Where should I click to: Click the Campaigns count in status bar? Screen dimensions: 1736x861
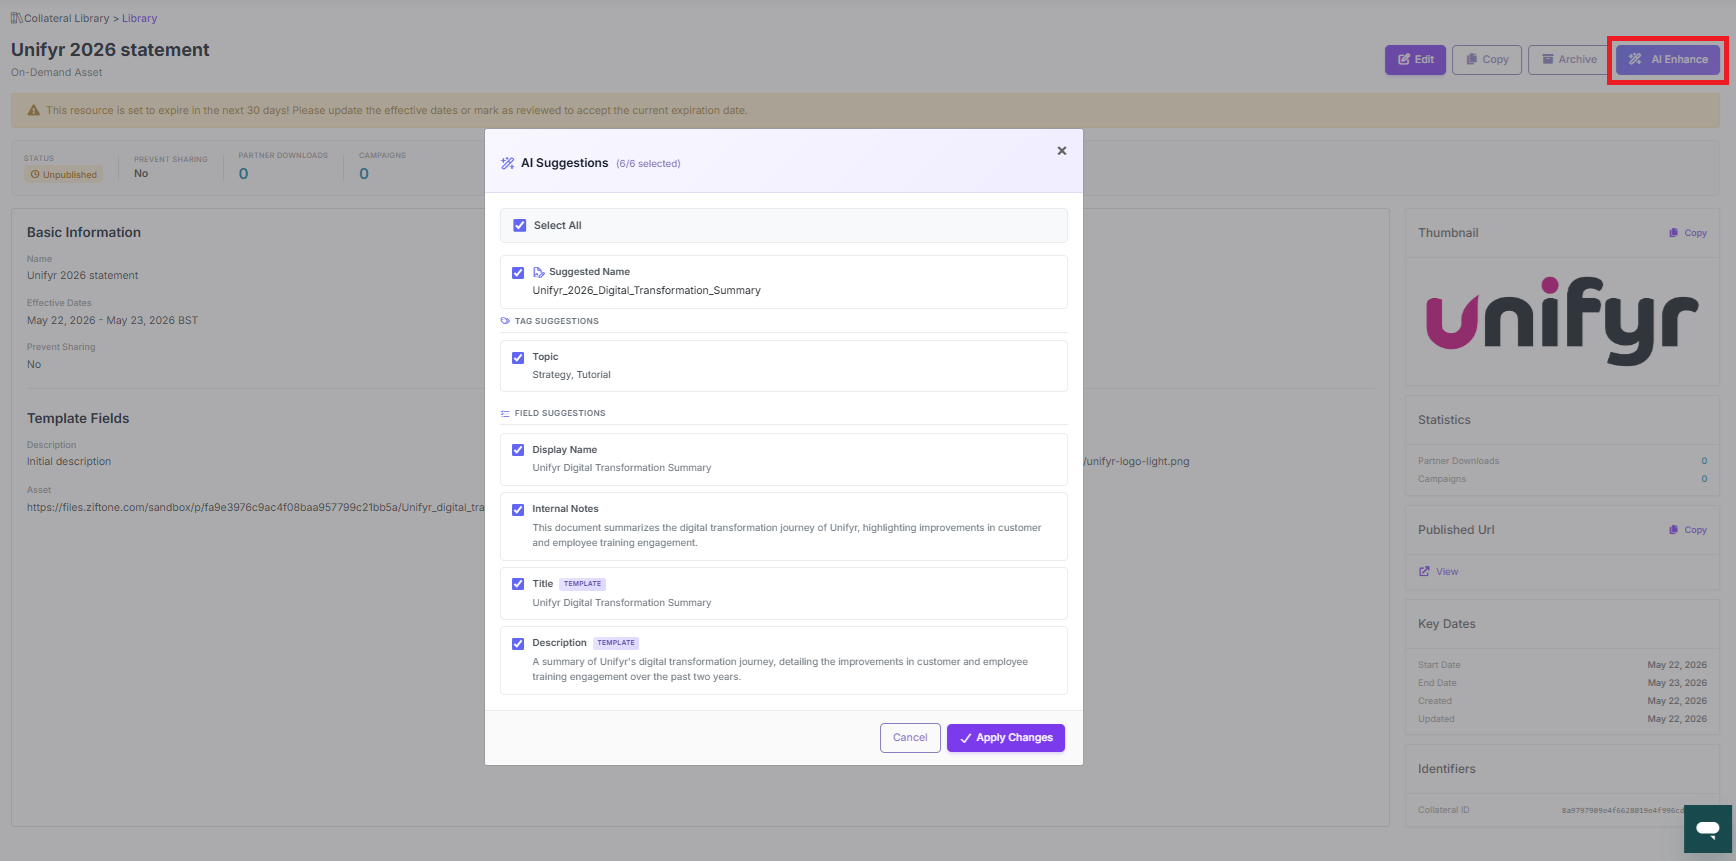(364, 174)
